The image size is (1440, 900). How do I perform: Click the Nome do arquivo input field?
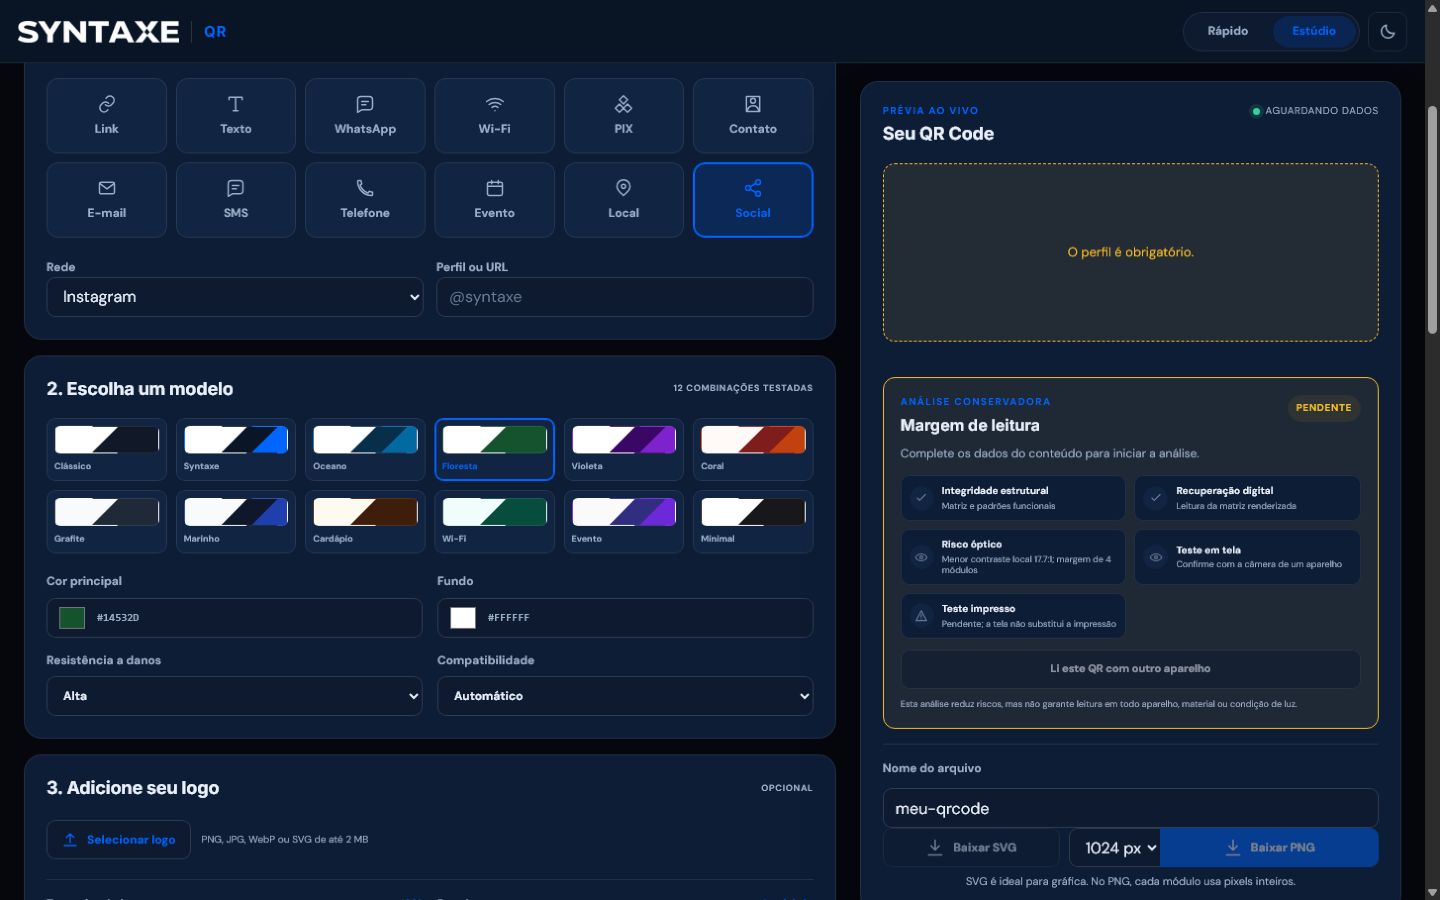1130,809
